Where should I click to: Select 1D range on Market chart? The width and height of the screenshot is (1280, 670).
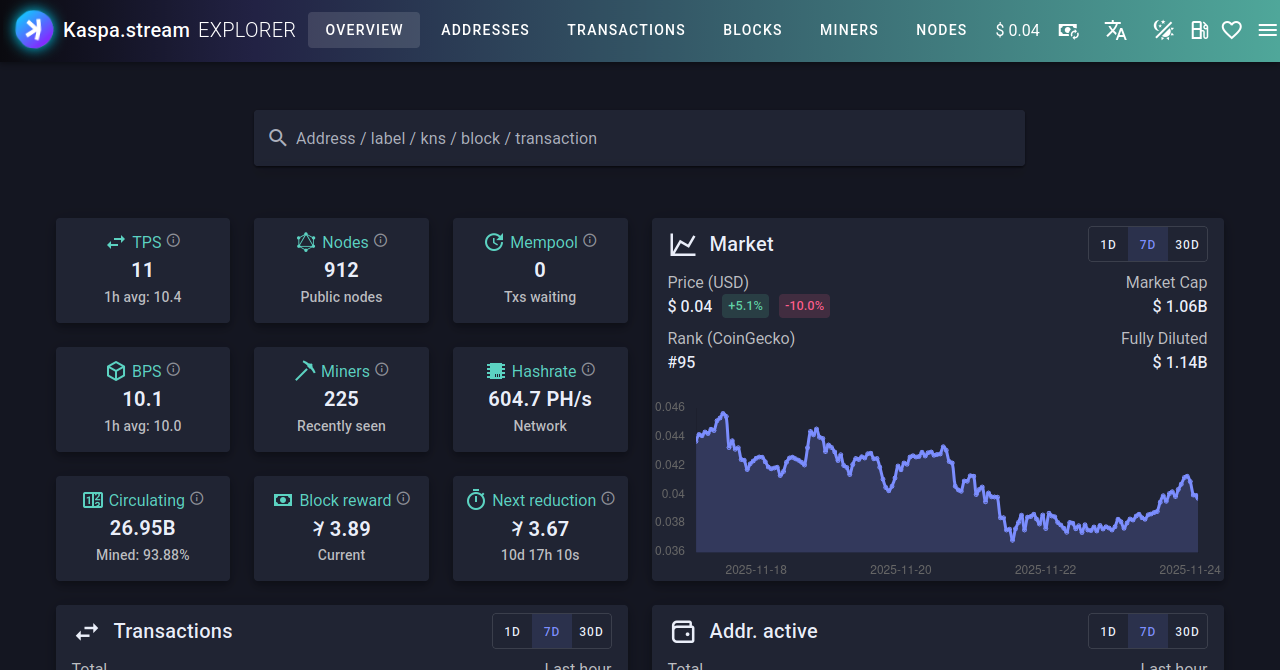pos(1108,245)
